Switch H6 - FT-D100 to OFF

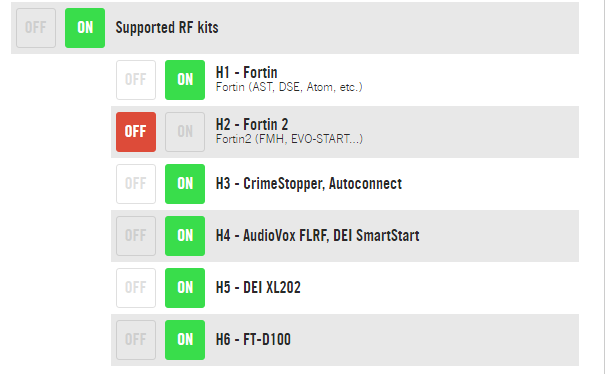[136, 340]
